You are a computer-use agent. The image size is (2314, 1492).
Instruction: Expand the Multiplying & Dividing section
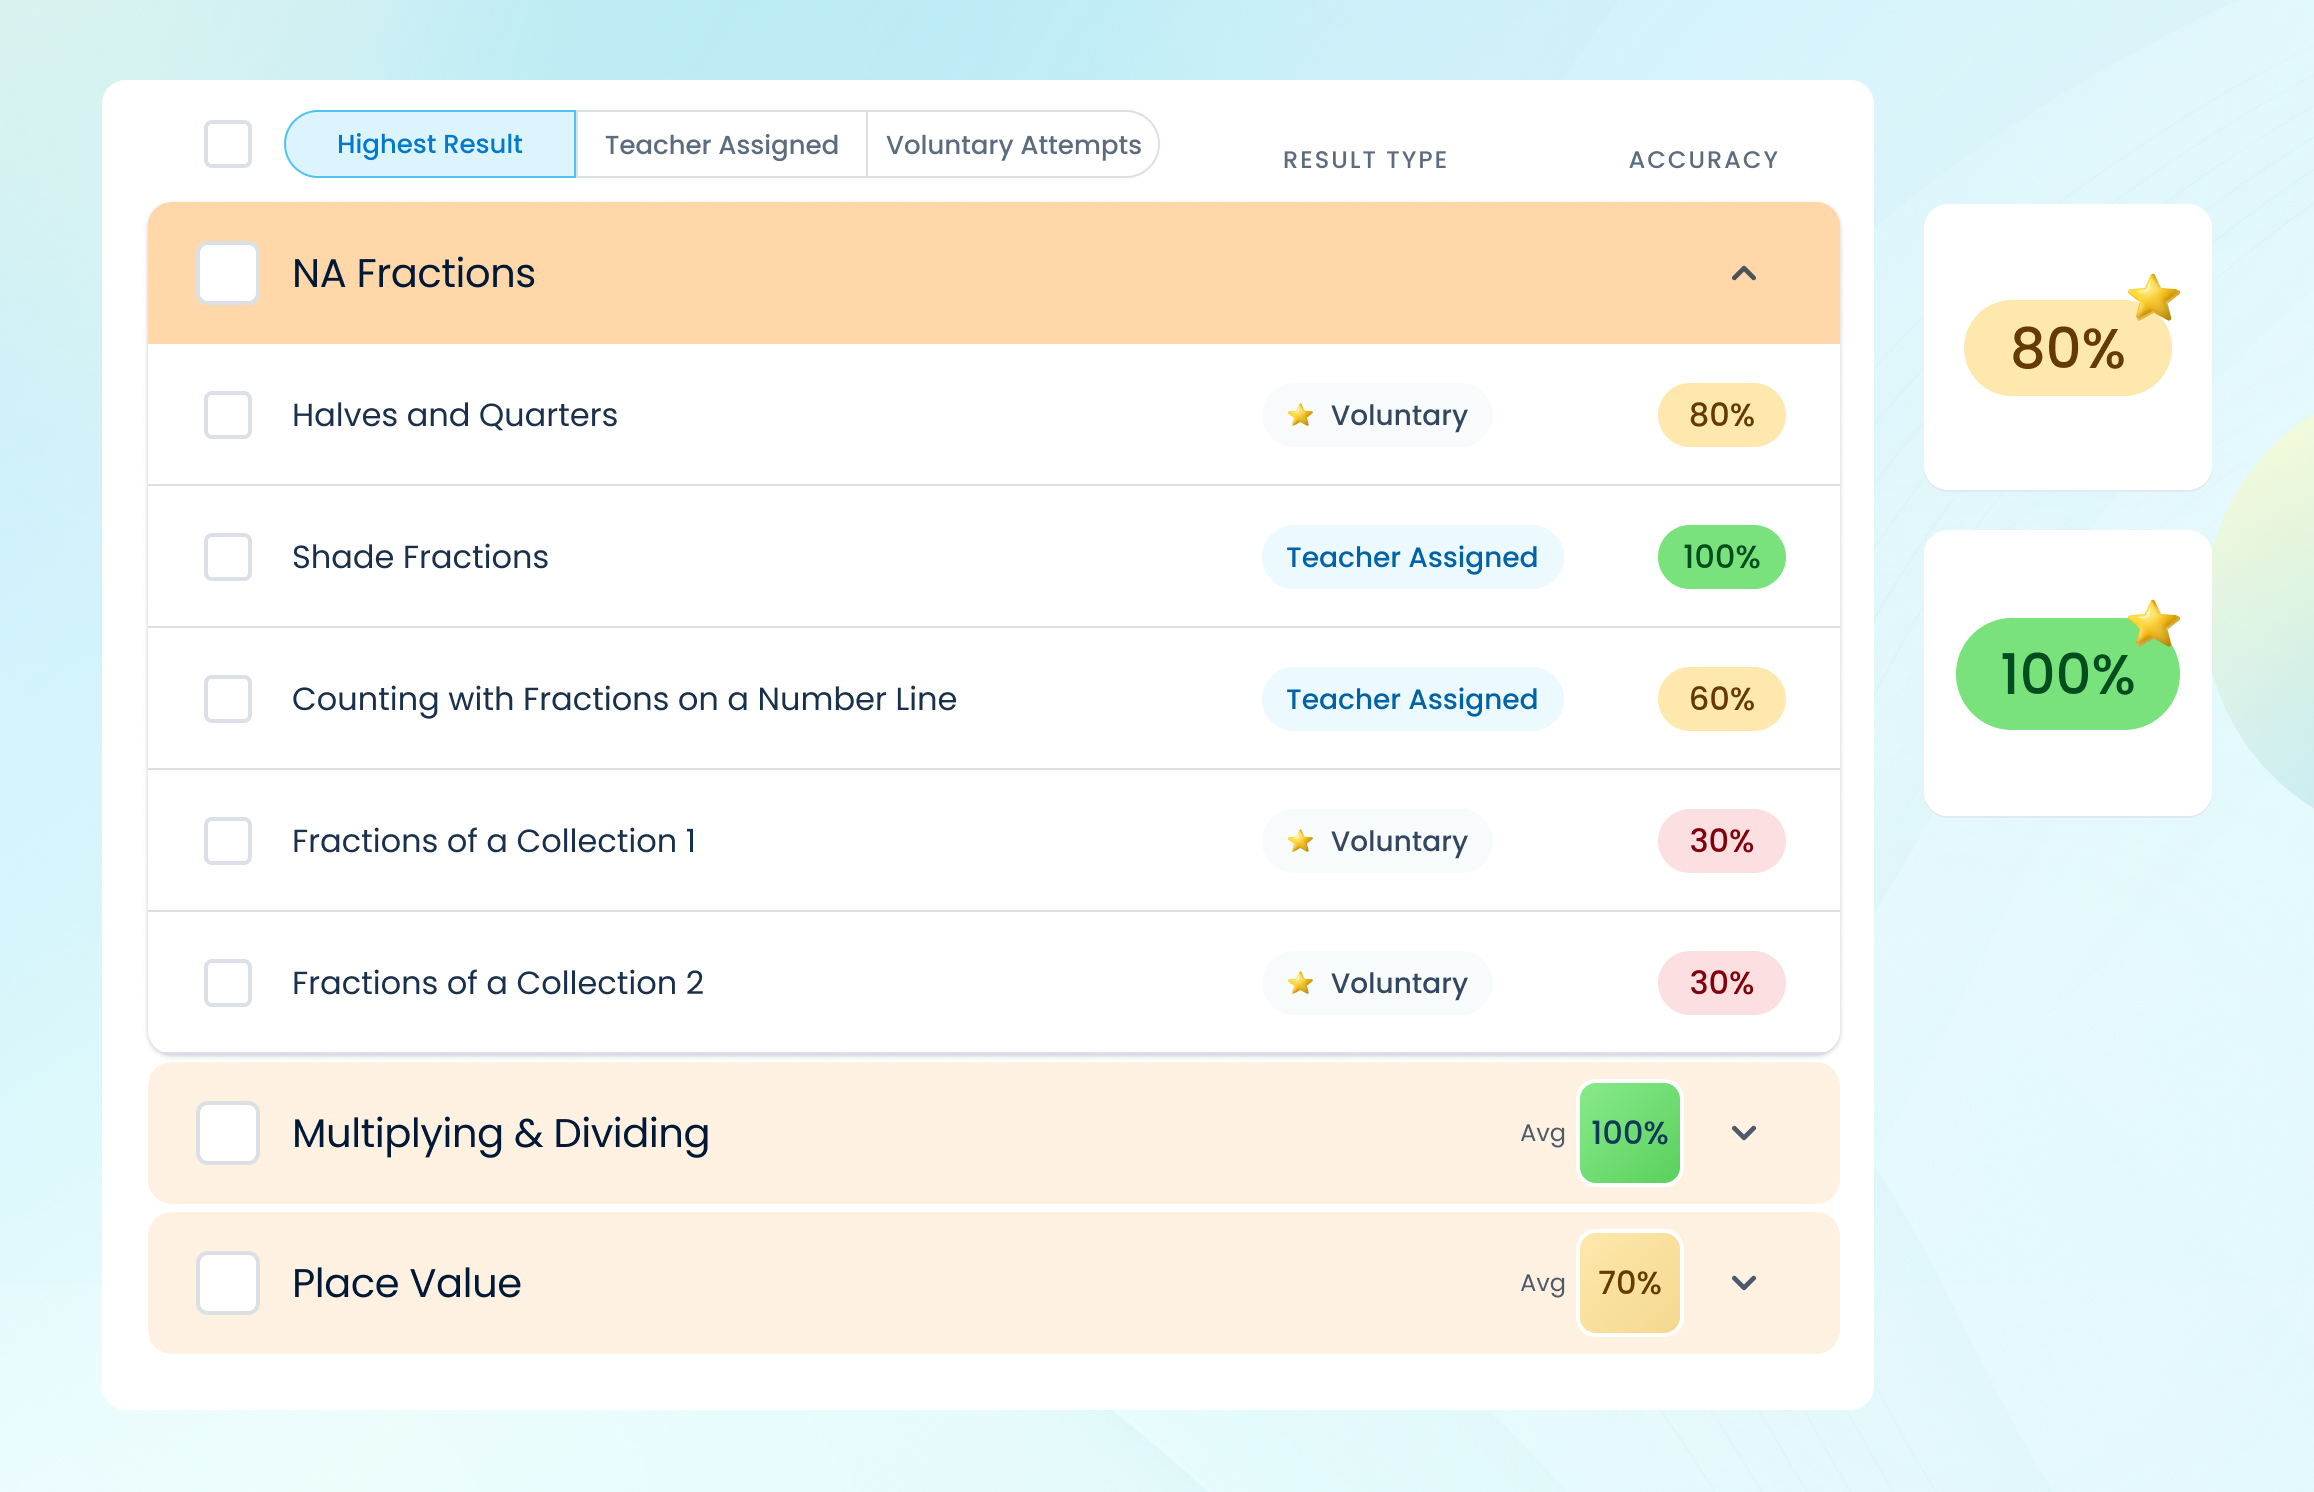tap(1744, 1133)
